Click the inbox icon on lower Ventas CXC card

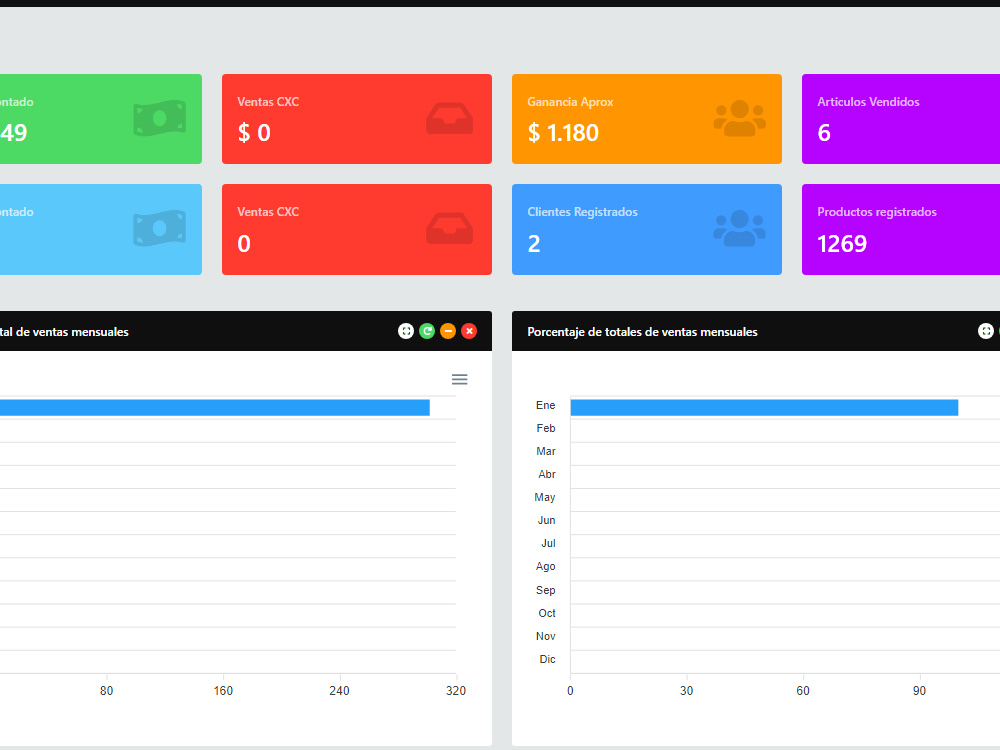click(450, 228)
